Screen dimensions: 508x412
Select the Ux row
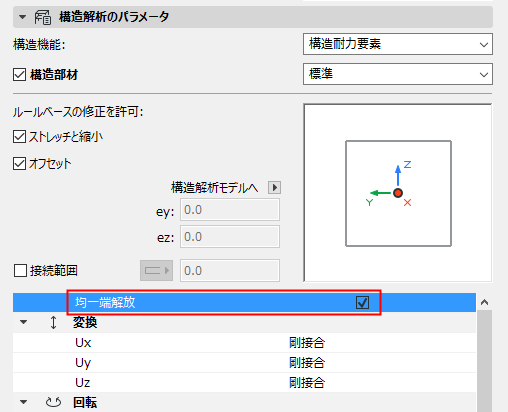[244, 343]
